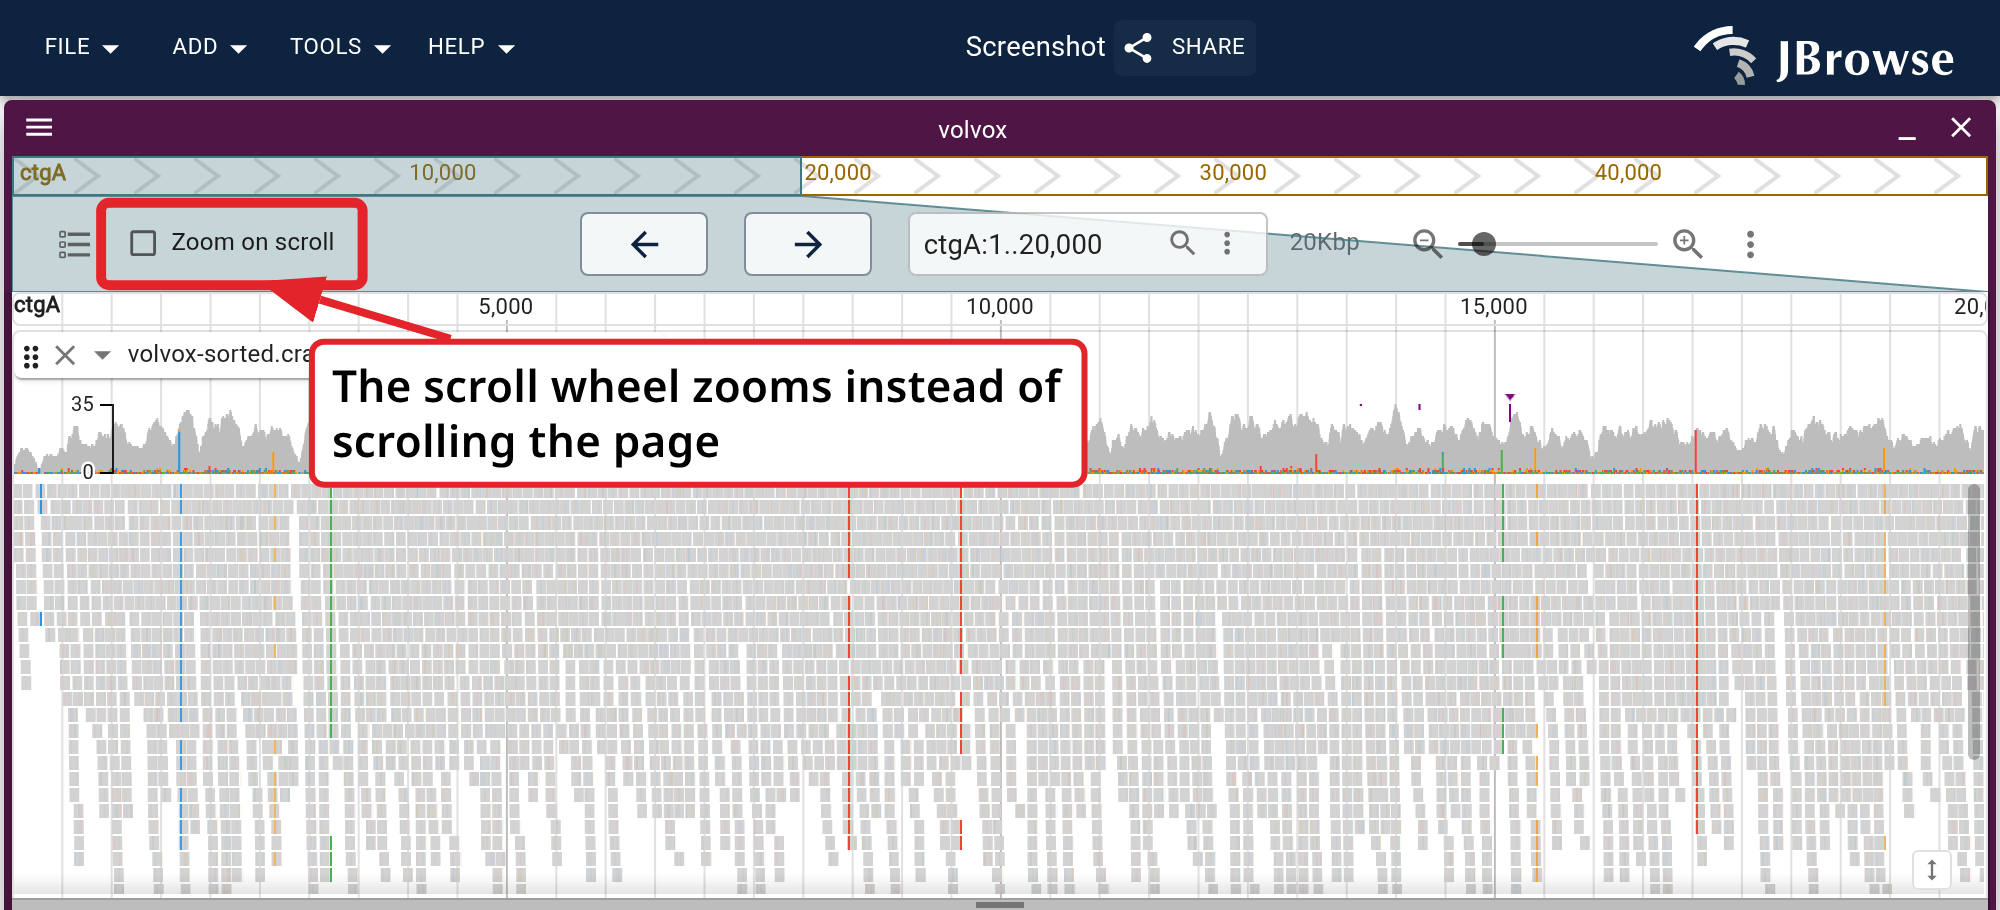
Task: Click the 30,000 position on overview bar
Action: [1232, 174]
